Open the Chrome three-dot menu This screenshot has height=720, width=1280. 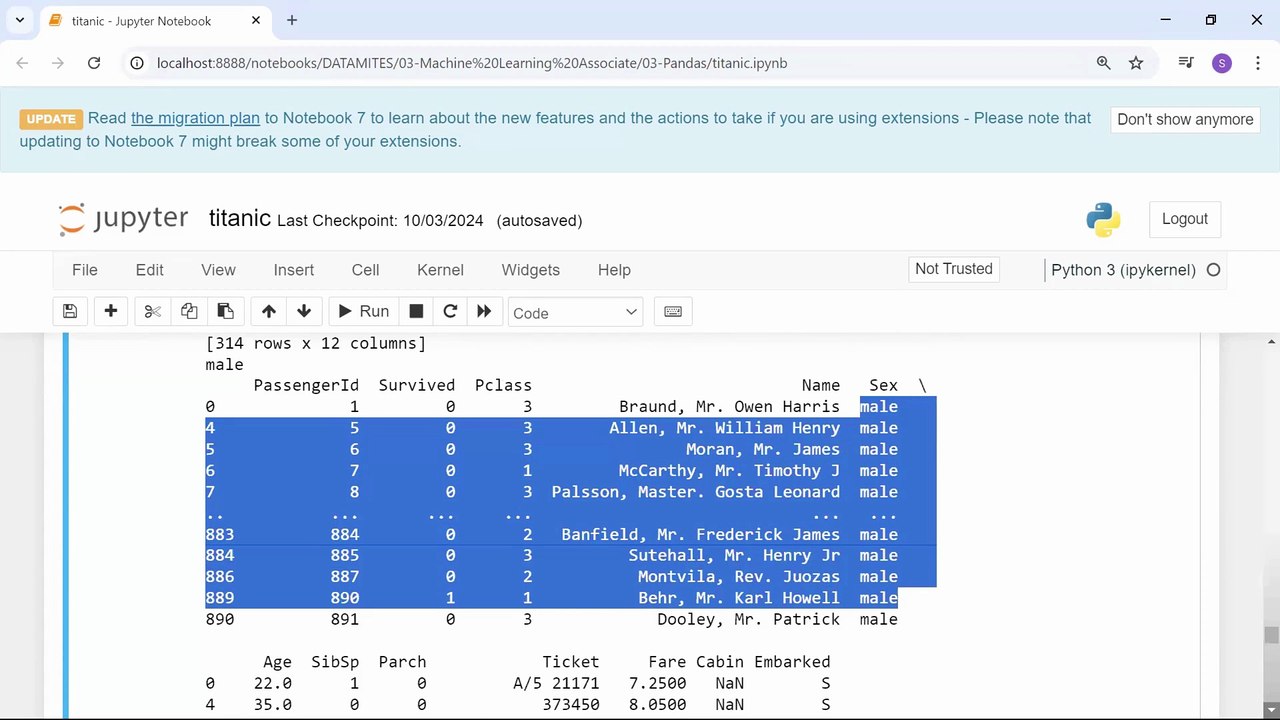[x=1257, y=63]
